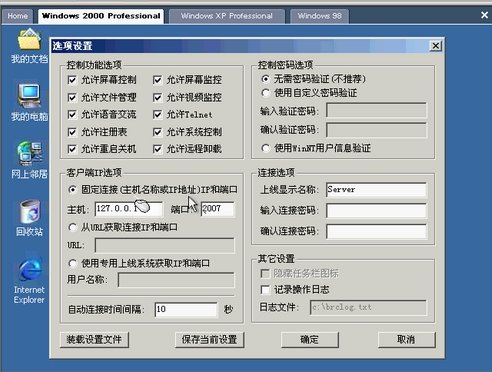Select 使用专用上线系统获取IP和端口 radio option
The height and width of the screenshot is (372, 492).
(x=72, y=263)
